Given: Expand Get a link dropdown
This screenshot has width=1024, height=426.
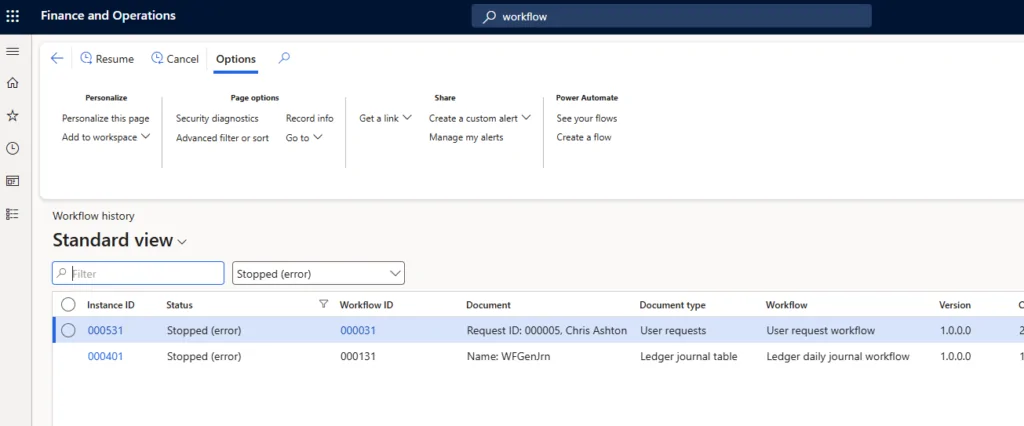Looking at the screenshot, I should point(385,118).
